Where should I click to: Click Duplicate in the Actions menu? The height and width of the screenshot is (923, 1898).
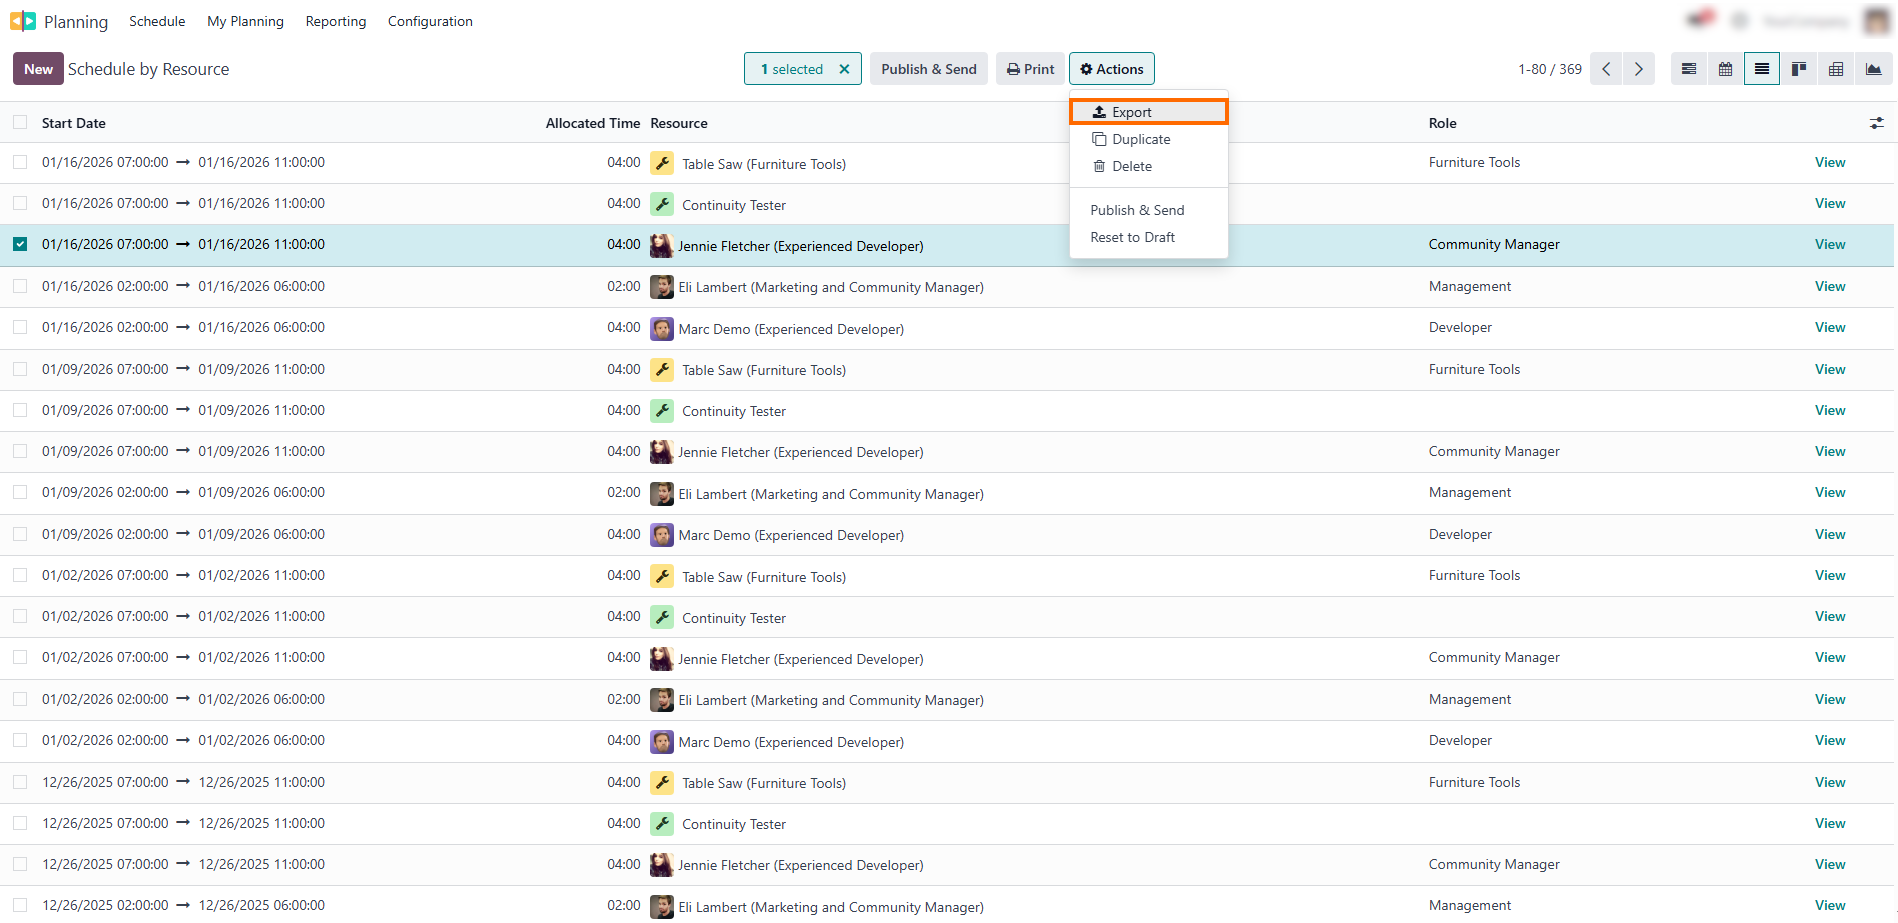[x=1141, y=139]
